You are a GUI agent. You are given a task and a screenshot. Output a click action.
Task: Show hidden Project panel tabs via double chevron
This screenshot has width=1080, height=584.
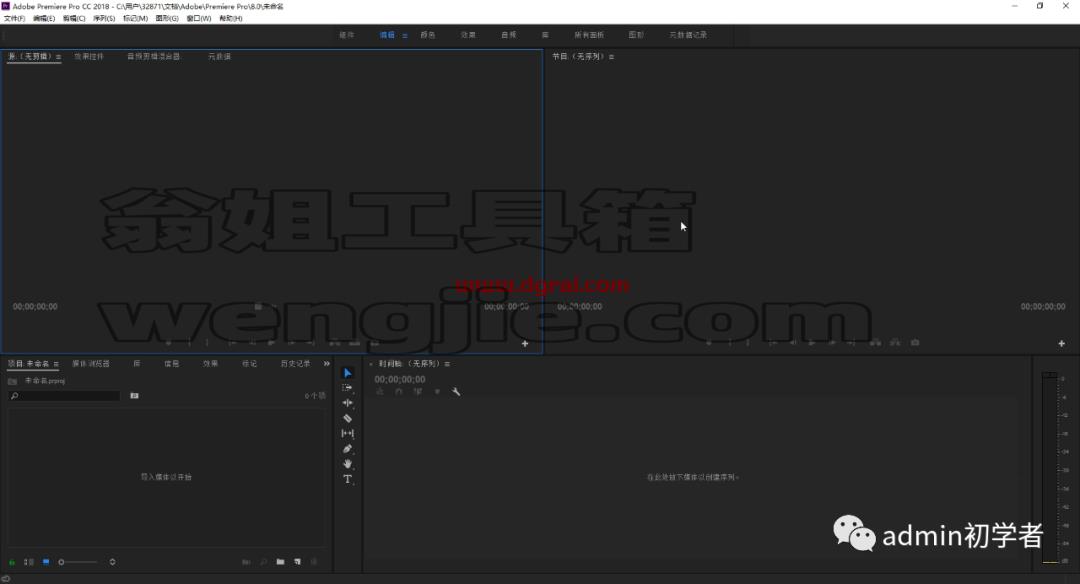pos(326,364)
